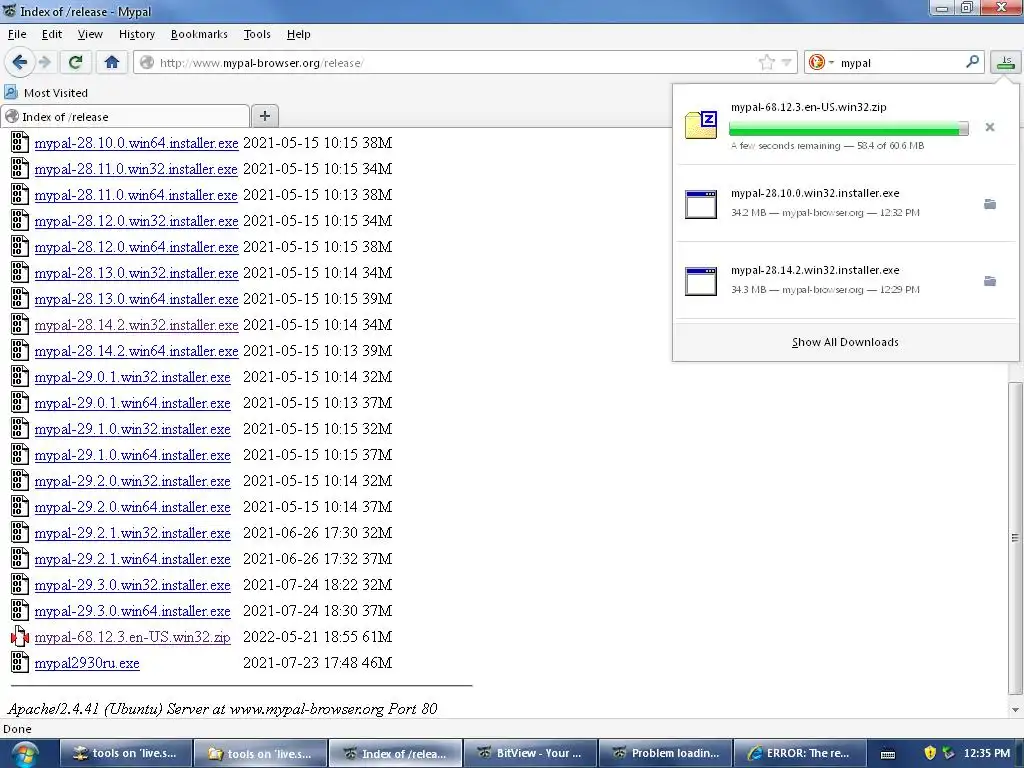Viewport: 1024px width, 768px height.
Task: Open the File menu
Action: pyautogui.click(x=17, y=34)
